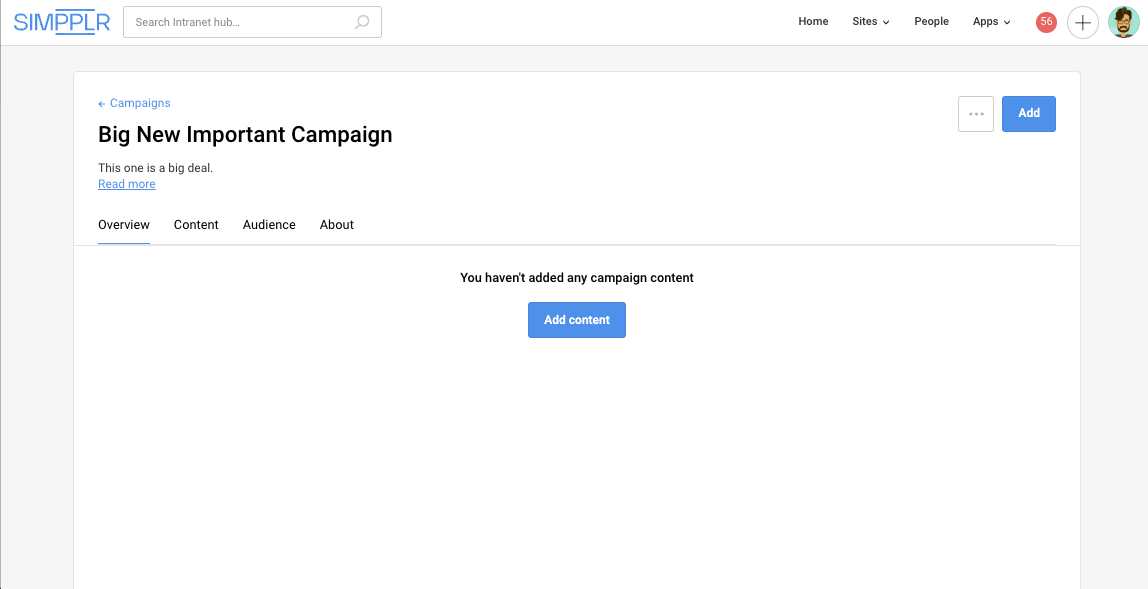Open the Audience tab
This screenshot has height=589, width=1148.
pyautogui.click(x=269, y=224)
